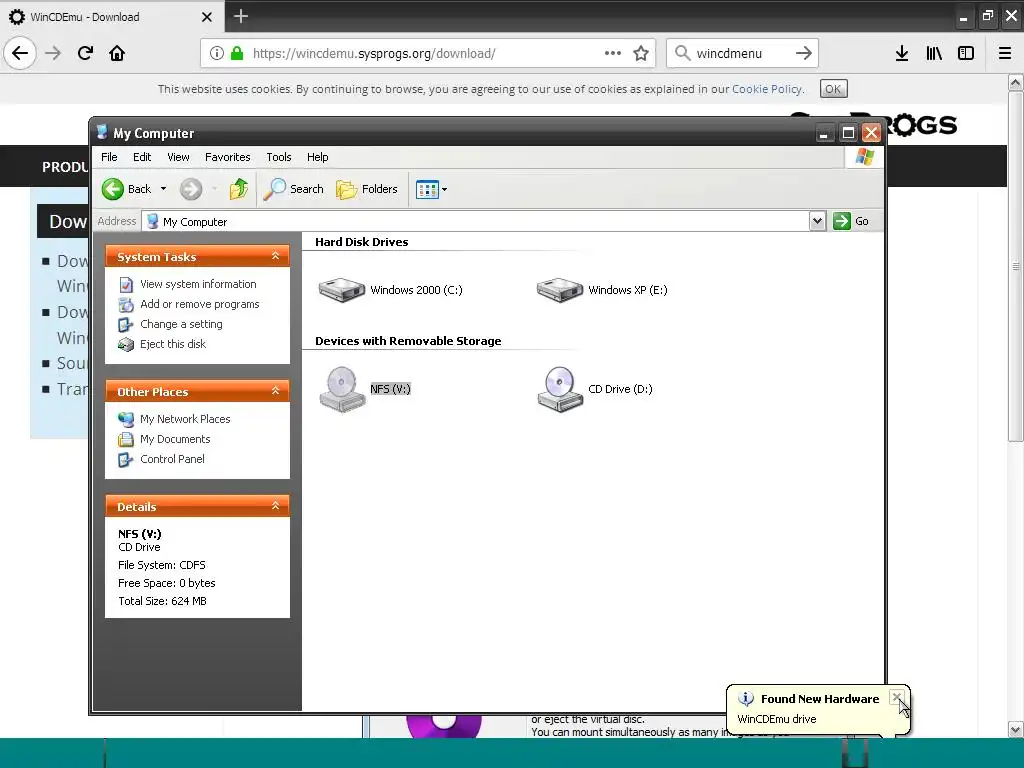Screen dimensions: 1024x768
Task: Toggle the Firefox sidebar
Action: coord(966,53)
